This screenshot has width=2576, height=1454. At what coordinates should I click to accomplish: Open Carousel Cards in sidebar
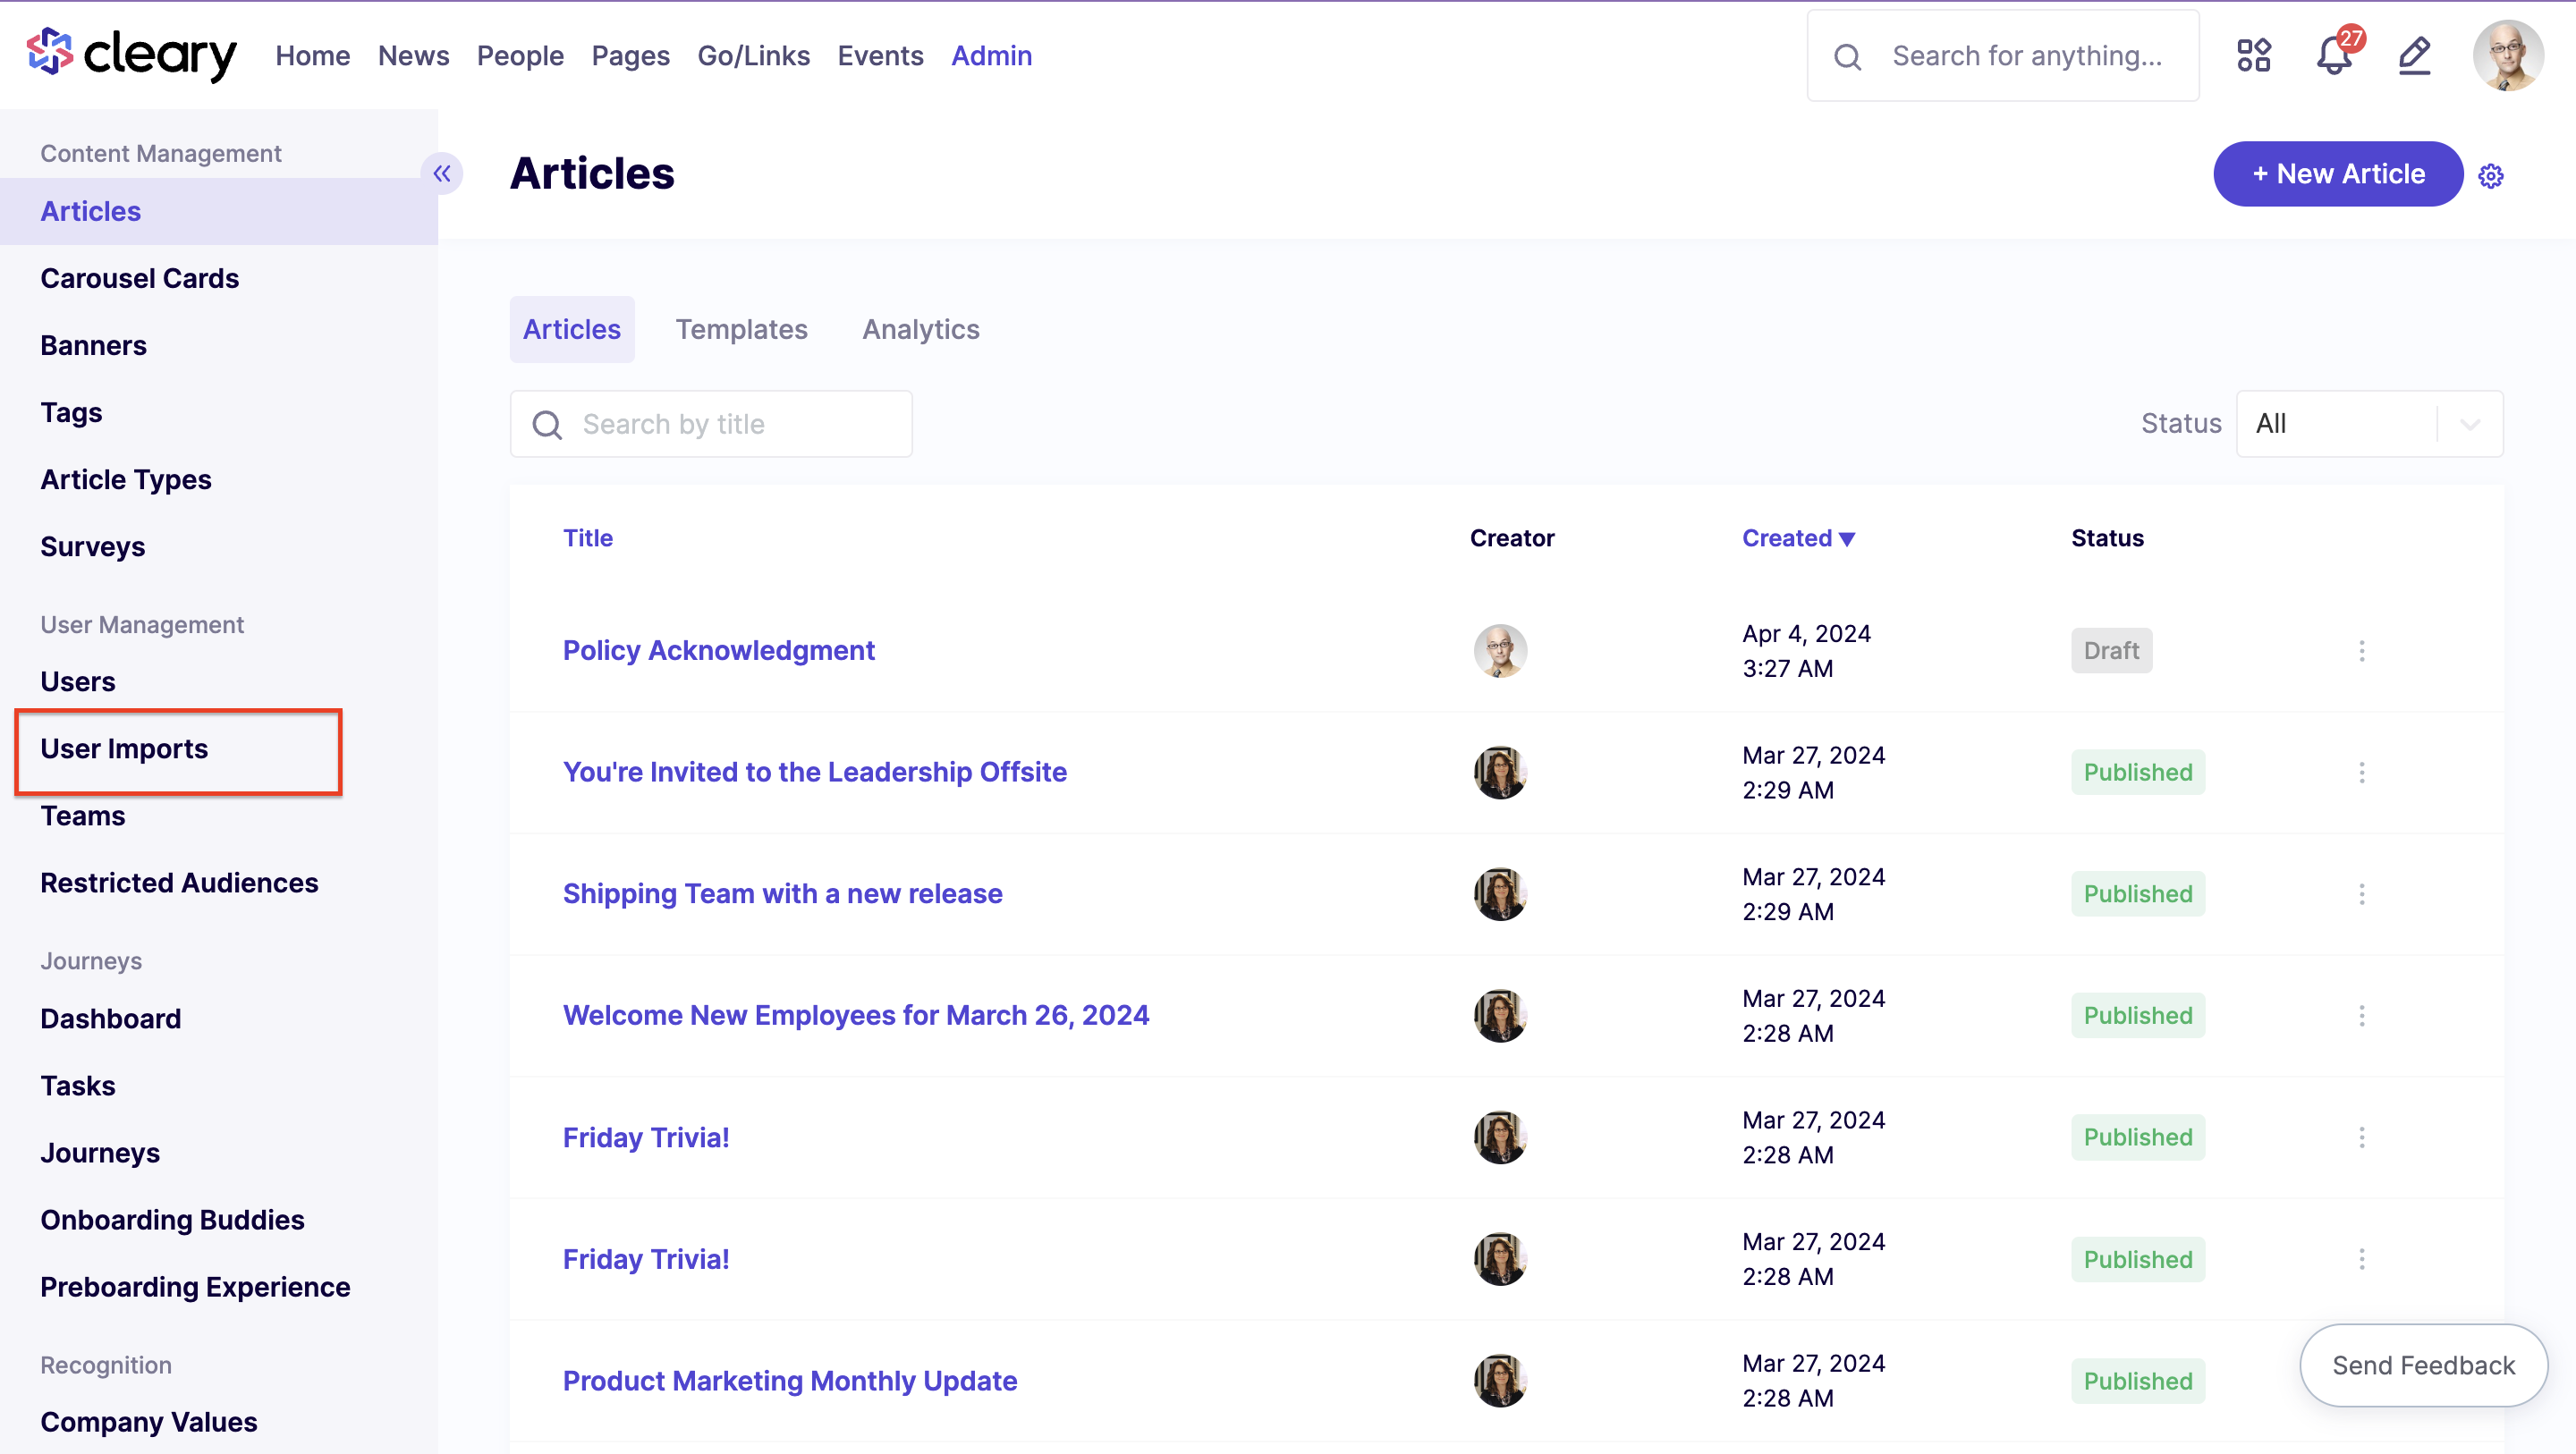tap(139, 278)
